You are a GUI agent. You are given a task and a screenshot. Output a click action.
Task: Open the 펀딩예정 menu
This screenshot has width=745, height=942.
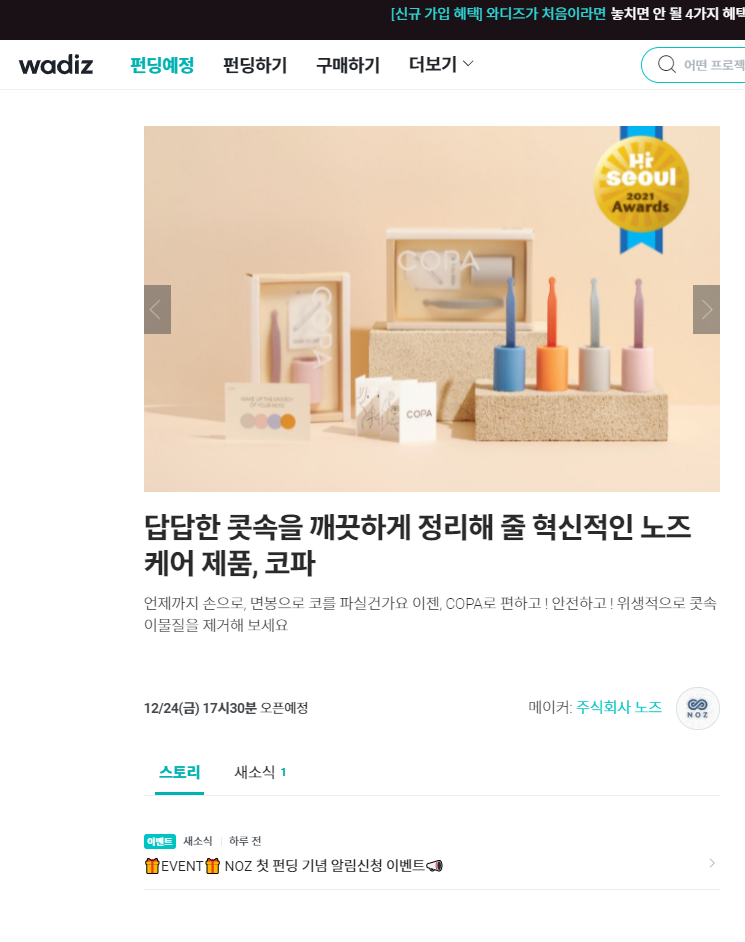click(162, 65)
